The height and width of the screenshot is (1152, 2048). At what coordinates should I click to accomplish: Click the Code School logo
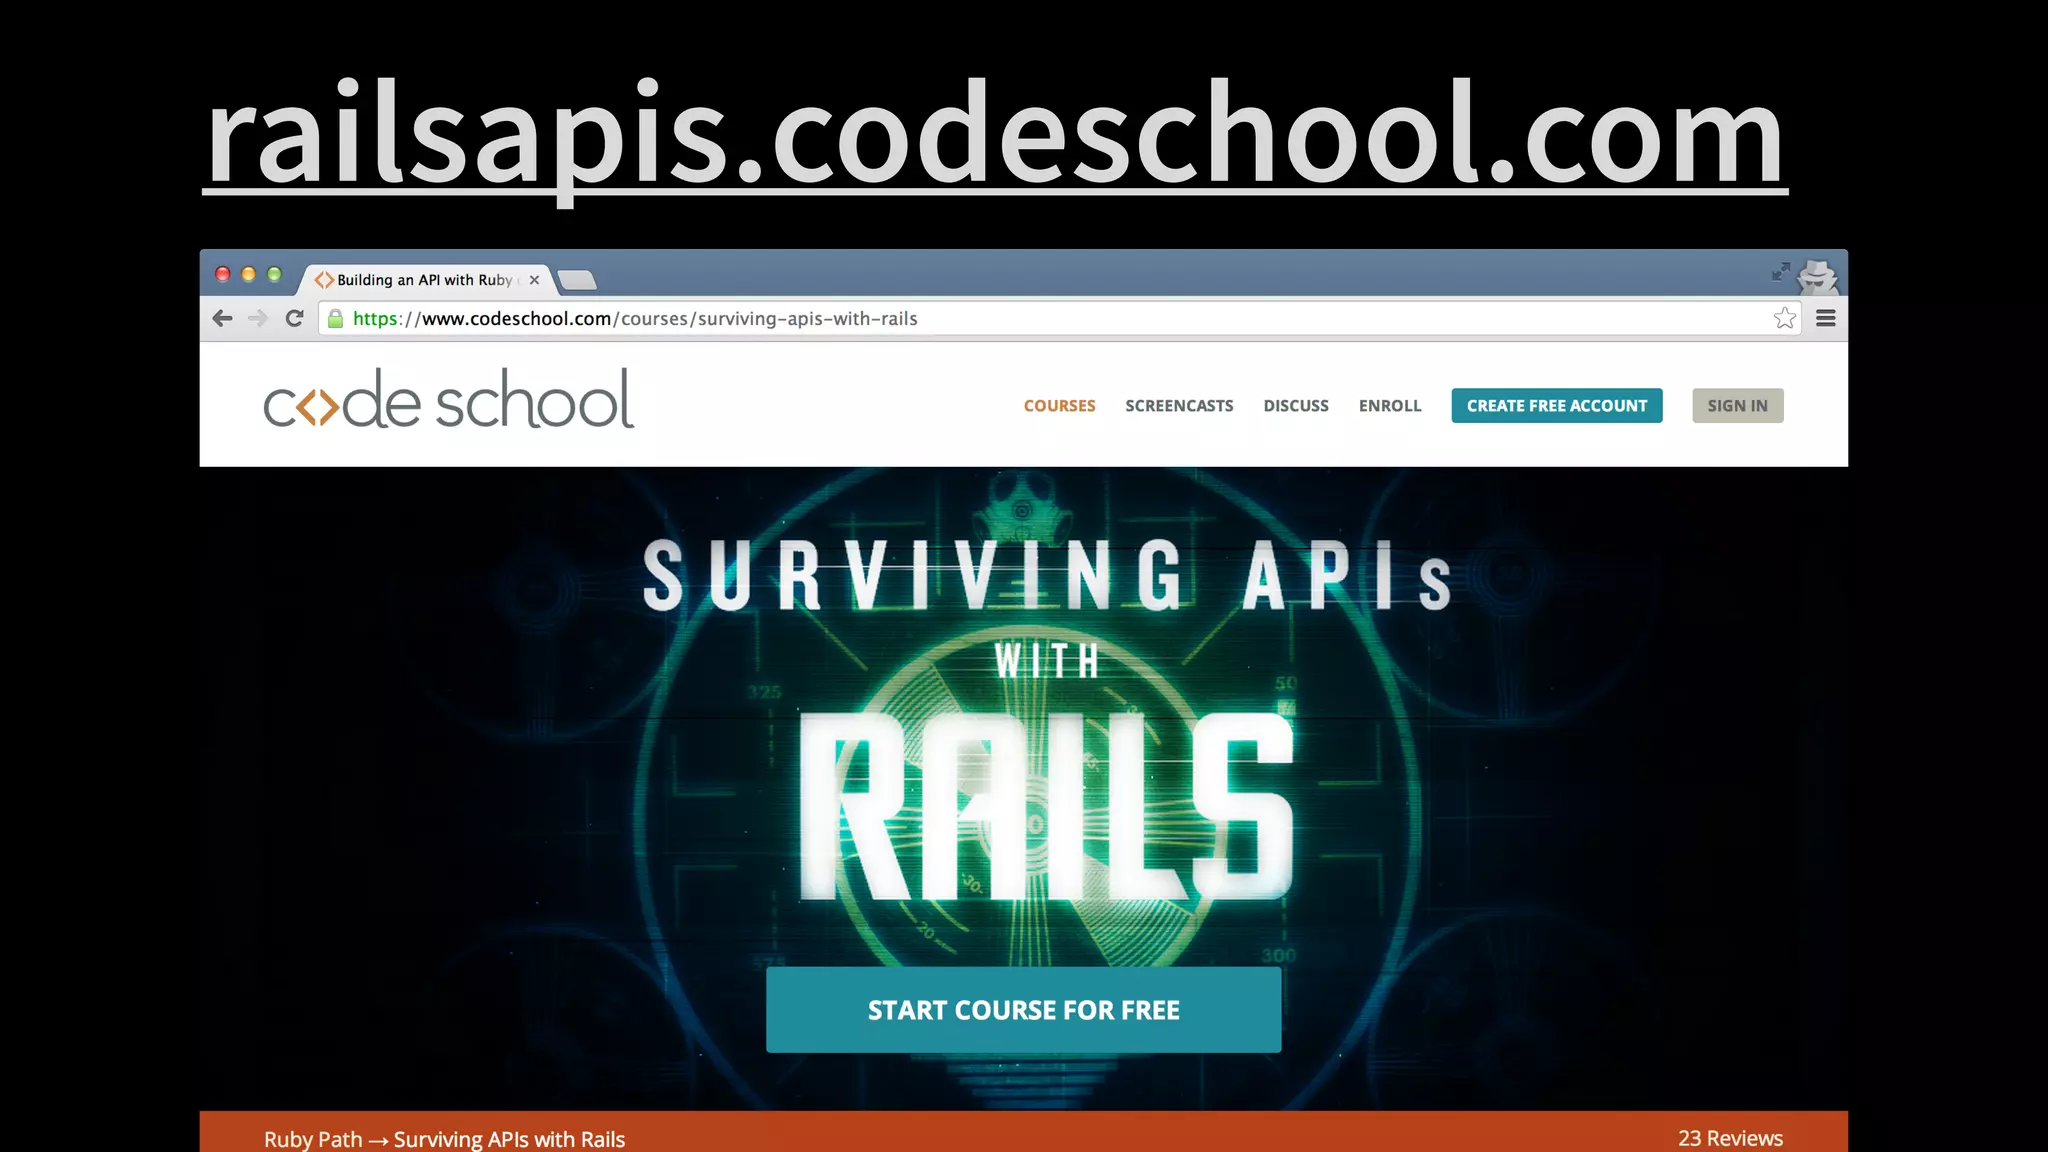pyautogui.click(x=448, y=400)
